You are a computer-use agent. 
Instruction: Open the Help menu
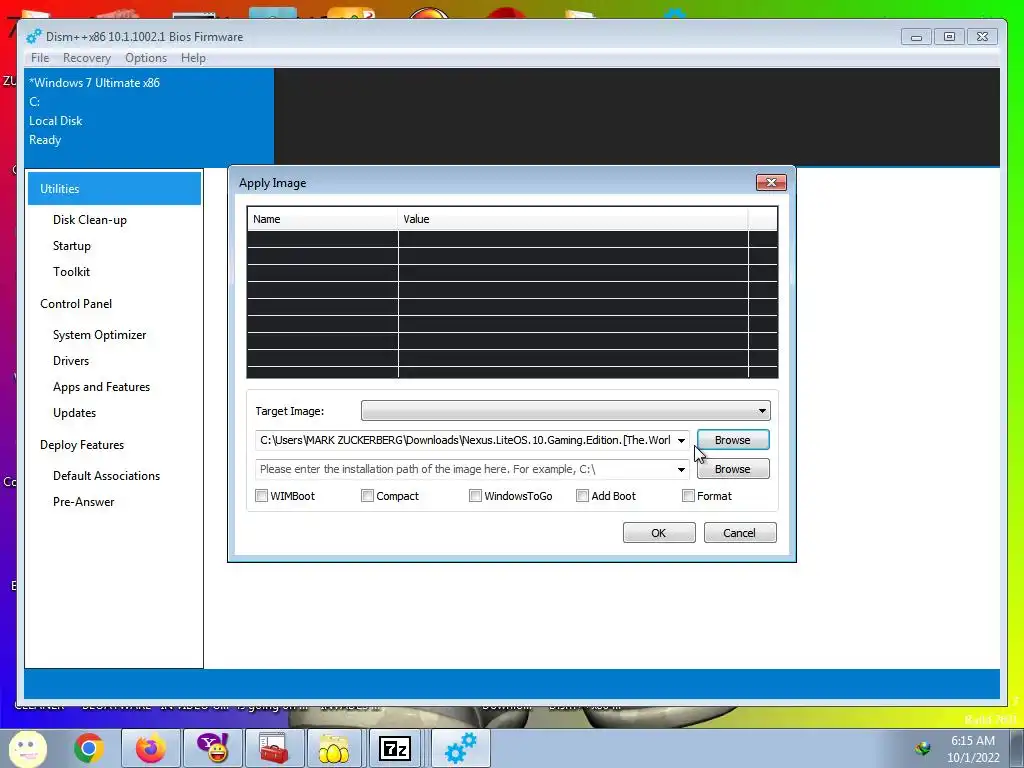click(193, 57)
